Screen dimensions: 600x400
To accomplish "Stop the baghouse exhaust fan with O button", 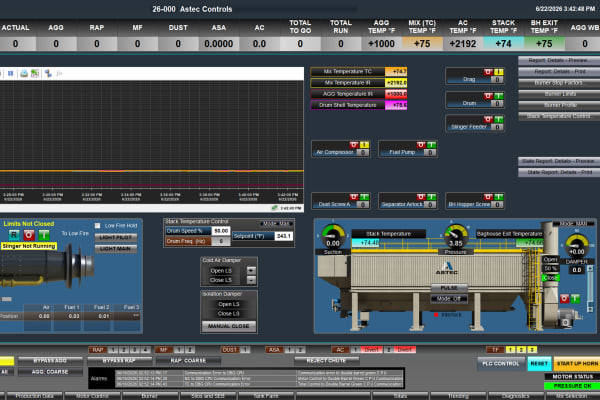I will tap(564, 299).
